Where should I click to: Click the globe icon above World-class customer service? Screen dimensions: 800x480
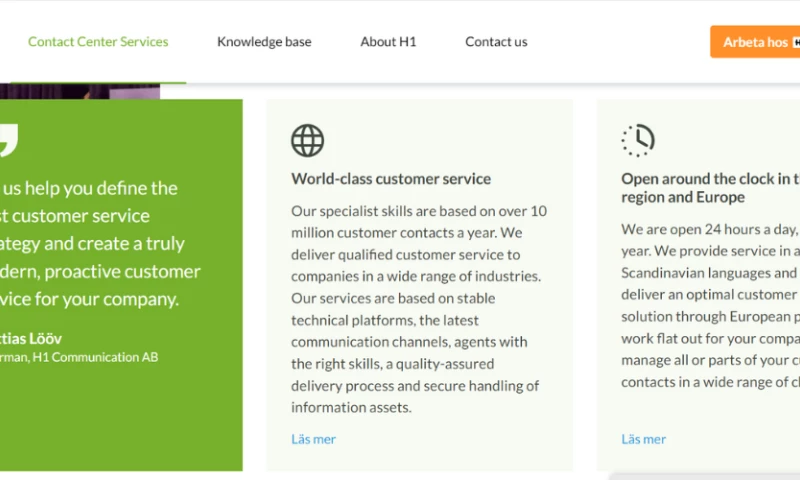pos(308,141)
